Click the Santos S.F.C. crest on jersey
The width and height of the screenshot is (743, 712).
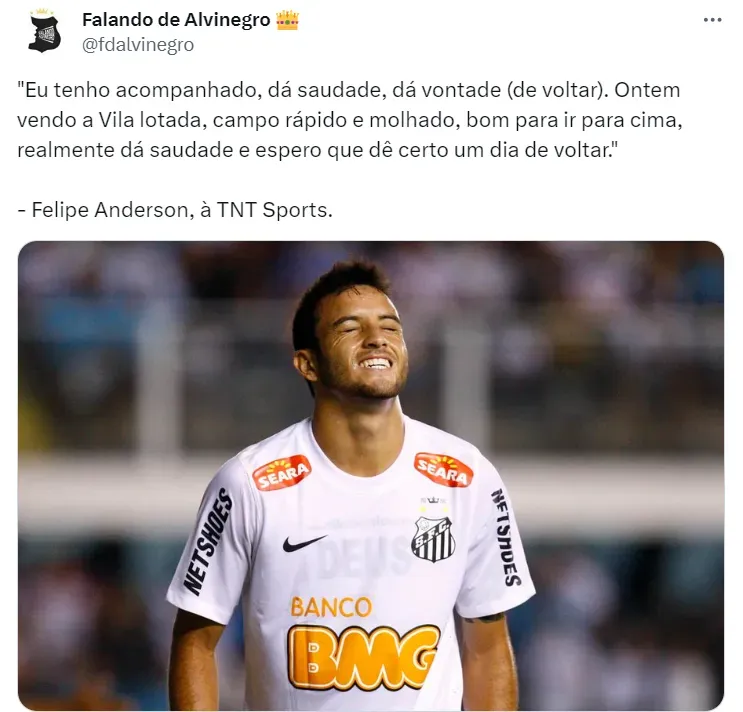(x=433, y=539)
